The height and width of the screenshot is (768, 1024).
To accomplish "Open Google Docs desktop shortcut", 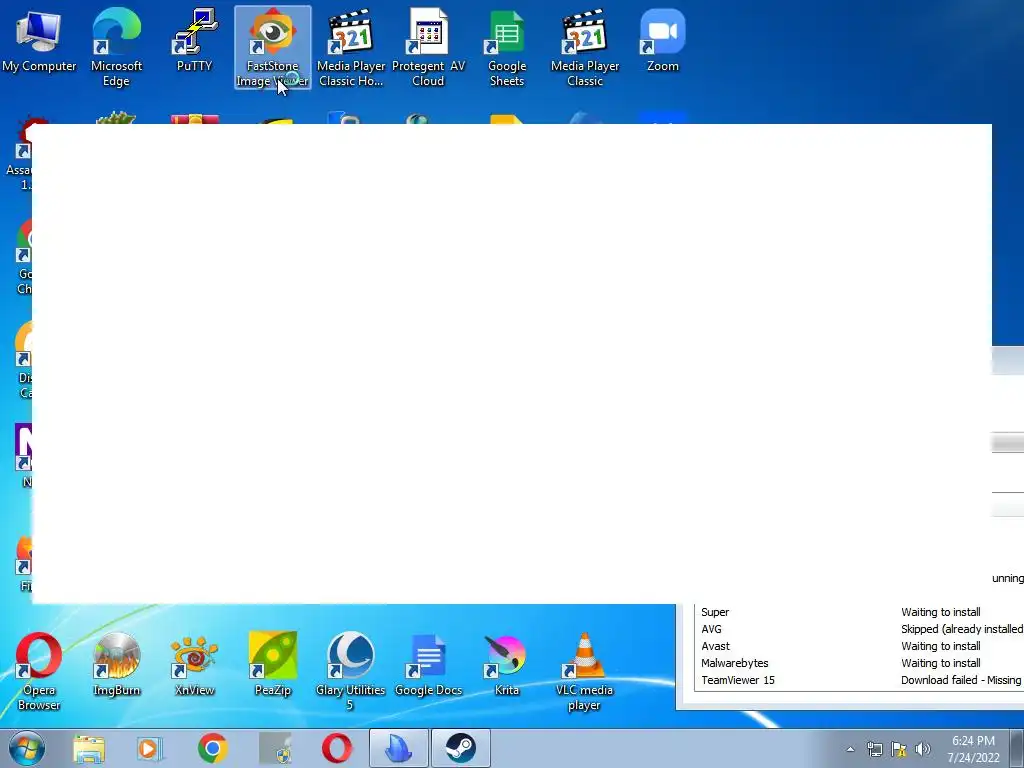I will coord(428,665).
